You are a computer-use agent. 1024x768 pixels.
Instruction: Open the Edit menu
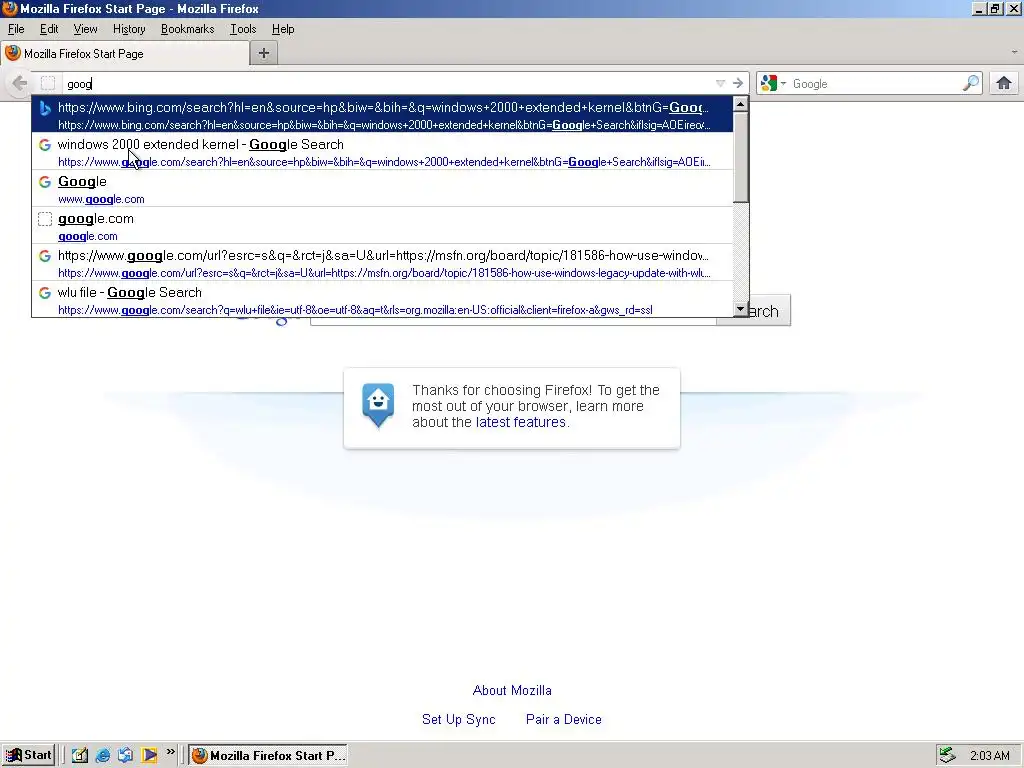(x=49, y=29)
